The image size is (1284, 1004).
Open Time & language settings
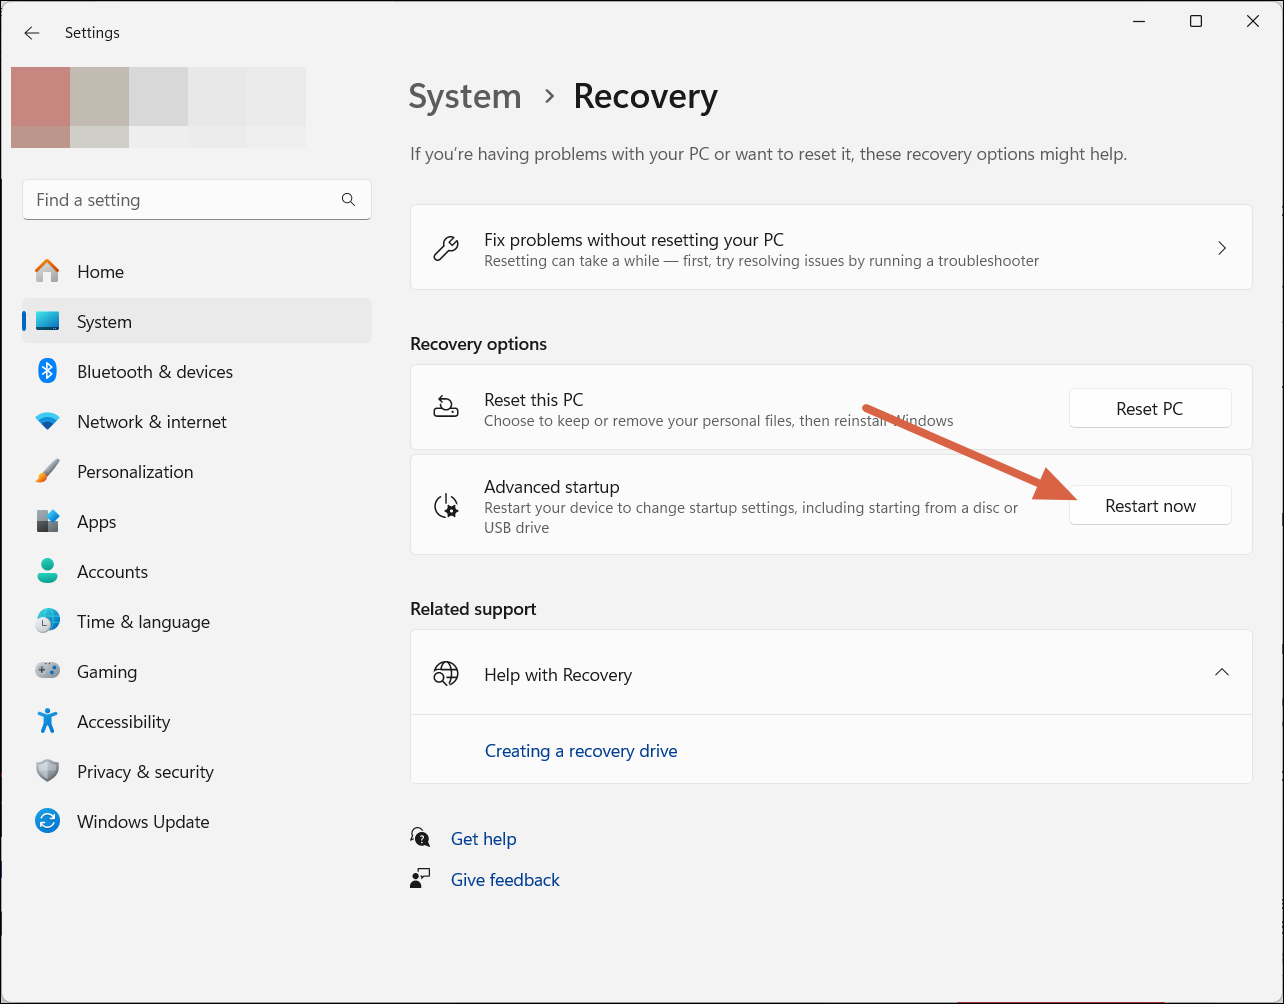[143, 621]
